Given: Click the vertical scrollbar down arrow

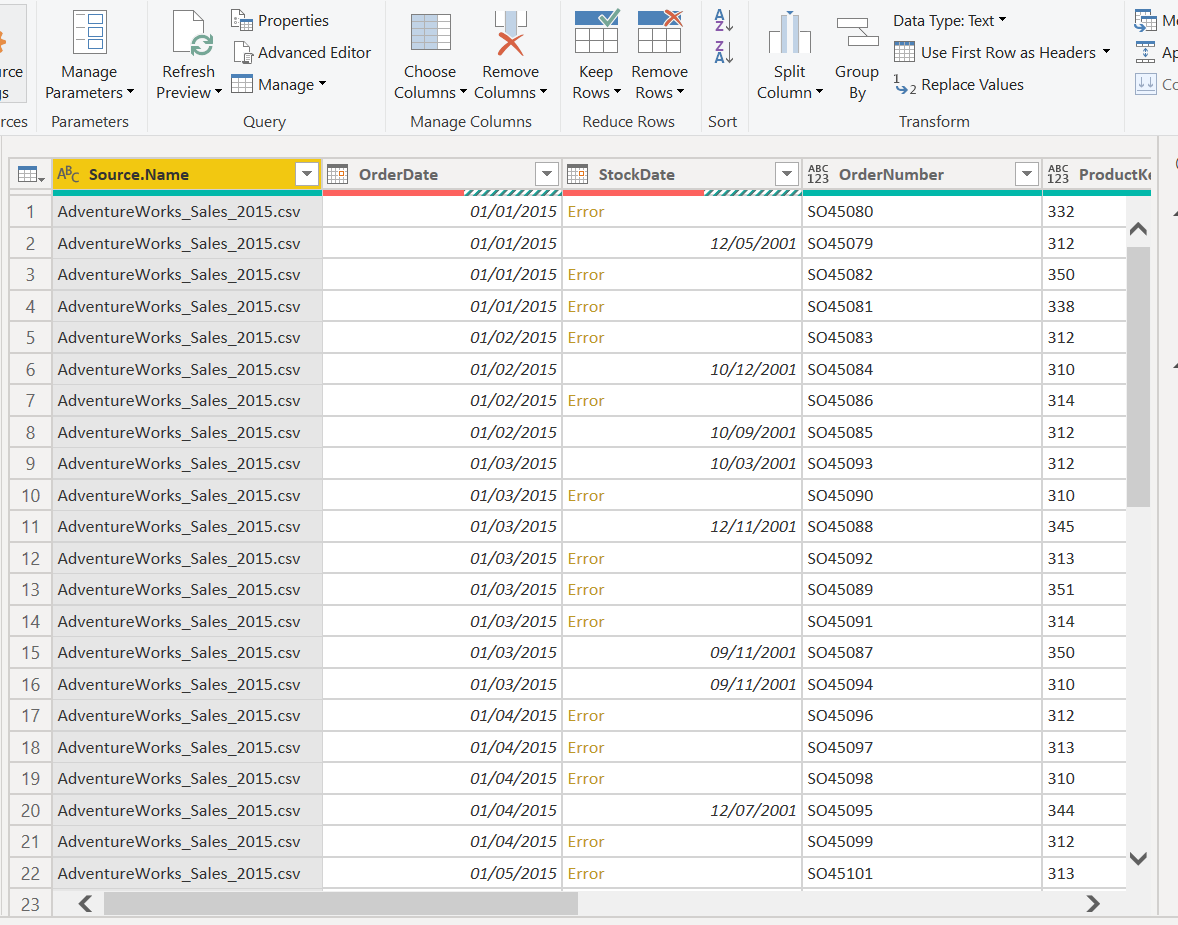Looking at the screenshot, I should tap(1138, 858).
